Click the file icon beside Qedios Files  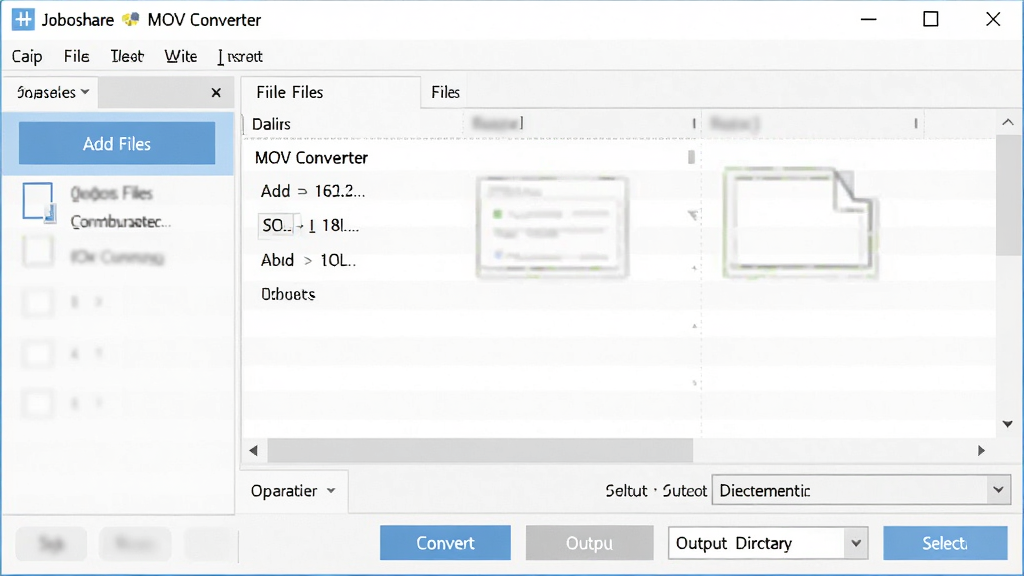pos(39,202)
